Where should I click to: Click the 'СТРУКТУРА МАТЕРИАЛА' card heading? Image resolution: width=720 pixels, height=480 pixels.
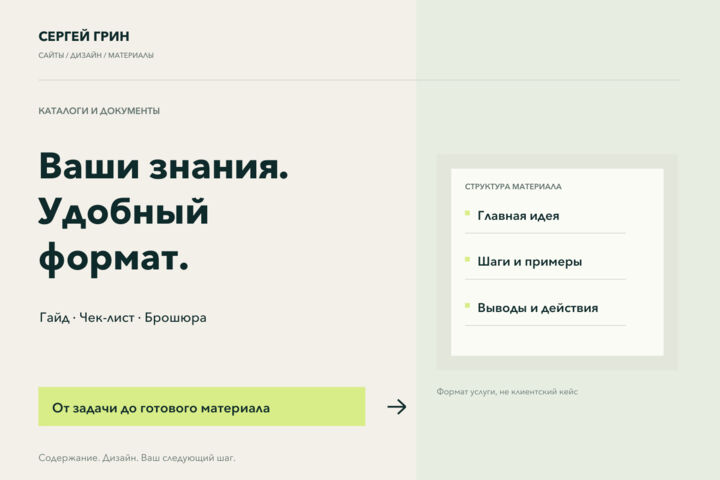(x=513, y=186)
